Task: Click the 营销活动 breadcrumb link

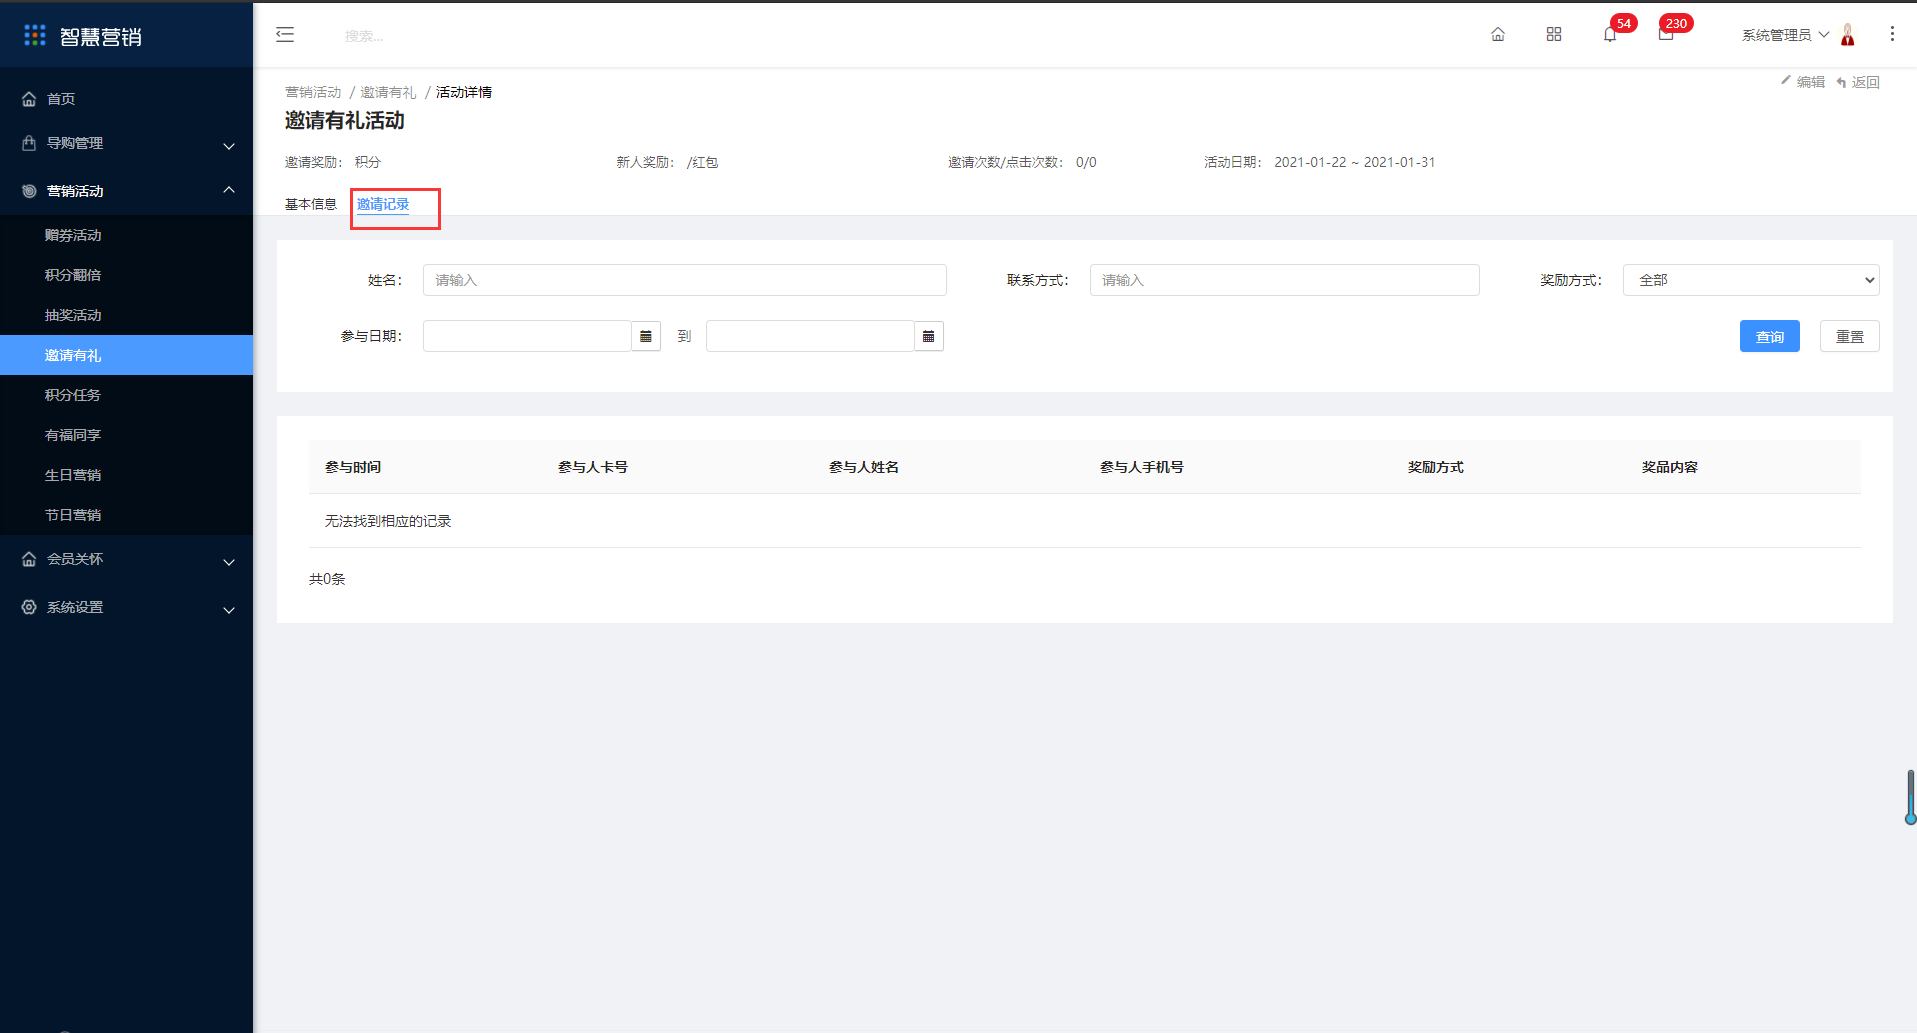Action: click(313, 92)
